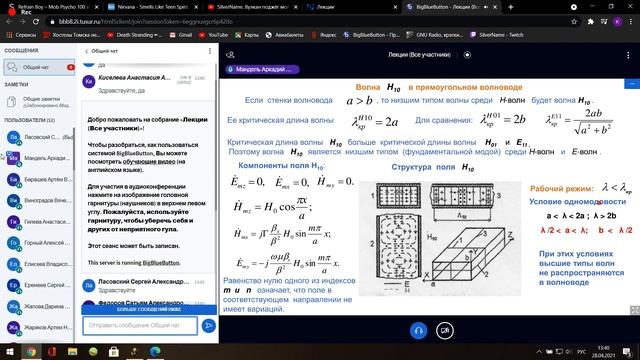Select user Жапова Дарима in the list
The width and height of the screenshot is (640, 360).
pos(39,306)
